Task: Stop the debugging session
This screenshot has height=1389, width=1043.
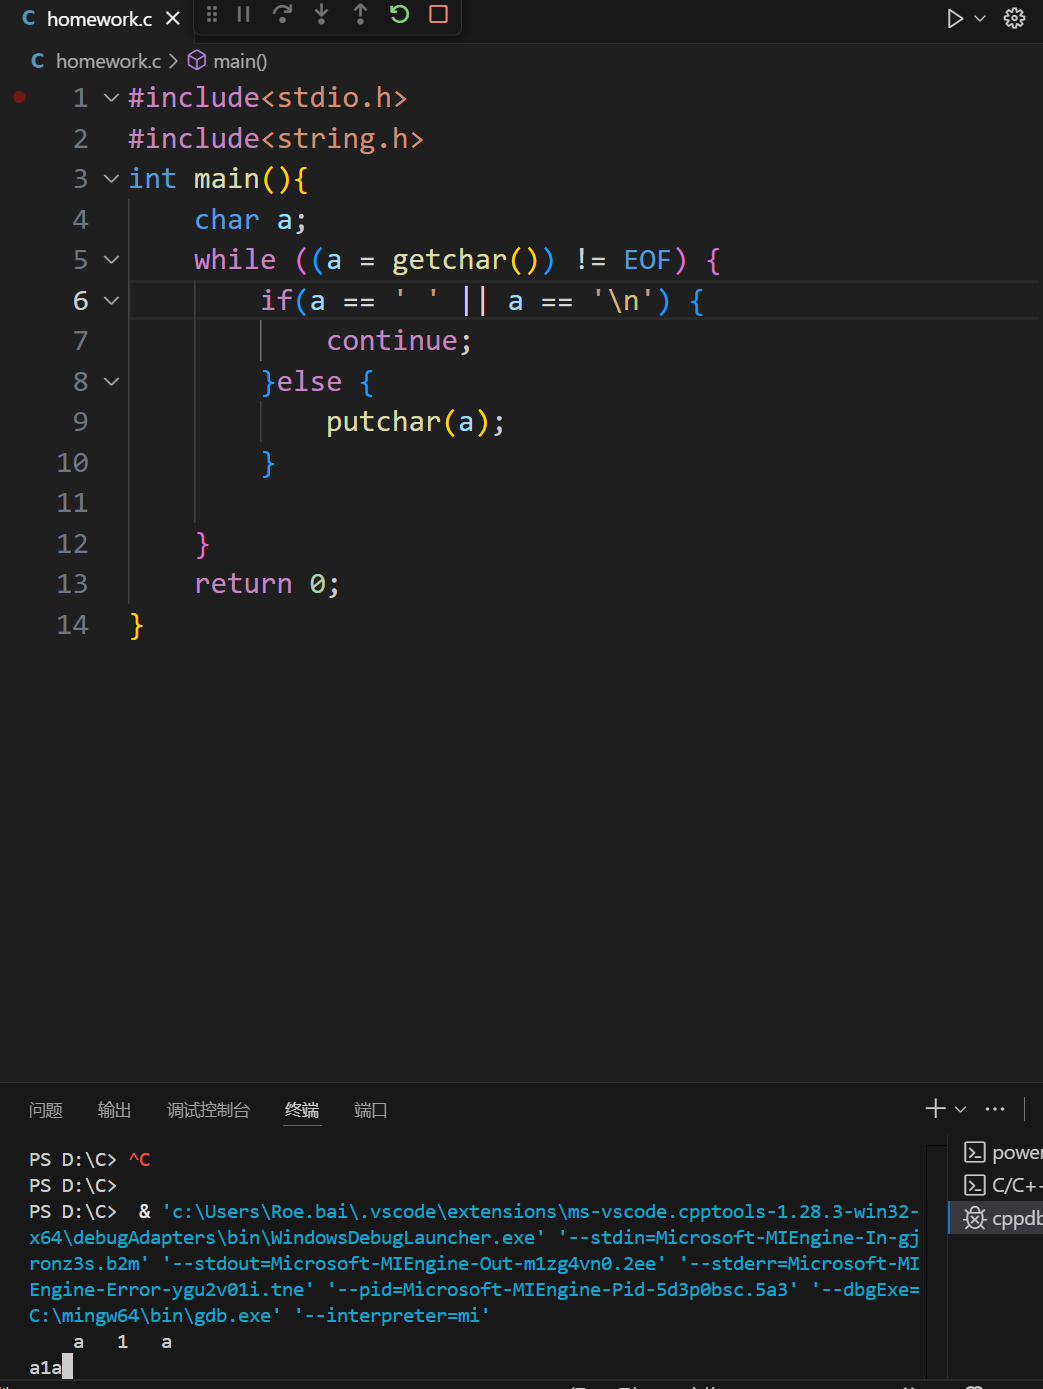Action: tap(438, 14)
